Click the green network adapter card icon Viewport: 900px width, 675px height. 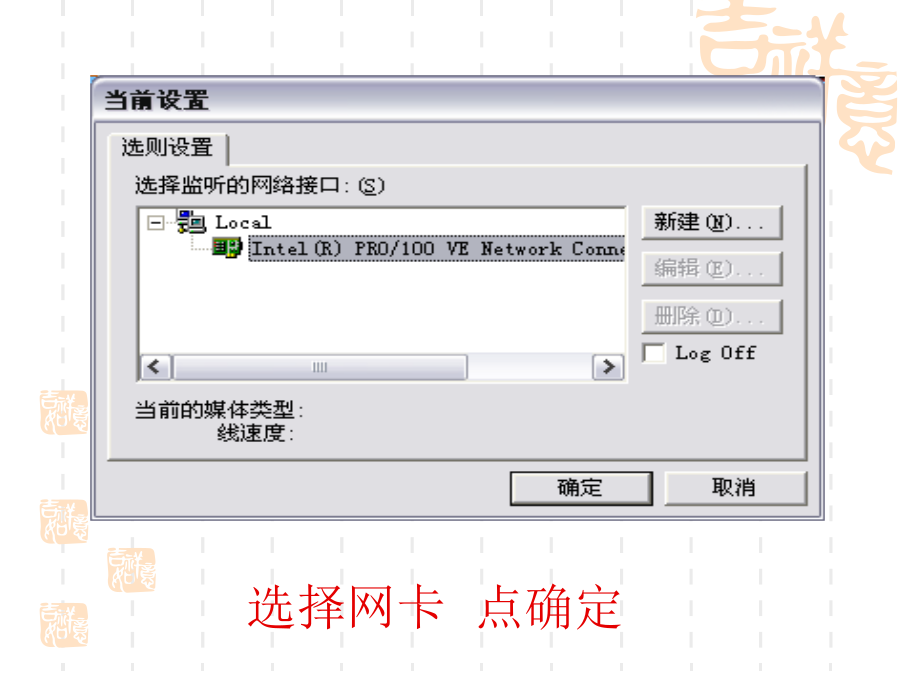tap(226, 248)
